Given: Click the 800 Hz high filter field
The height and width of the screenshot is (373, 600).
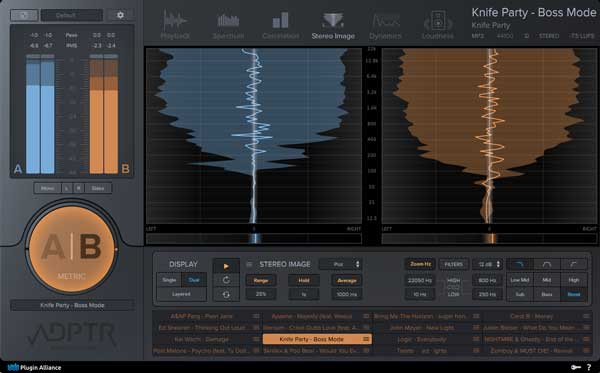Looking at the screenshot, I should (x=487, y=280).
